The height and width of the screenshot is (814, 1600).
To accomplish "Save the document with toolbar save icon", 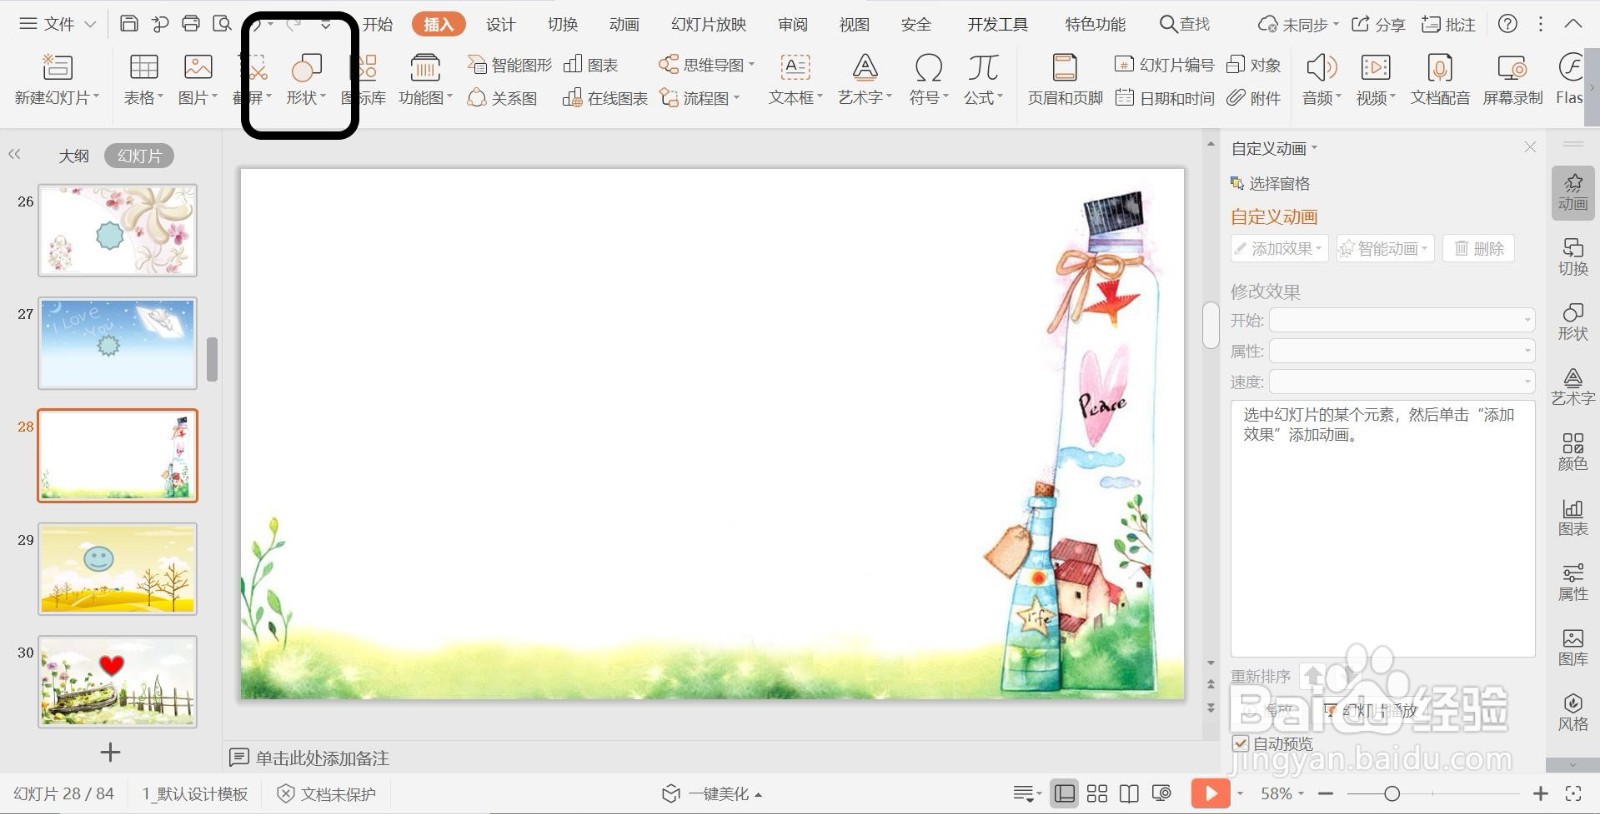I will (x=129, y=24).
